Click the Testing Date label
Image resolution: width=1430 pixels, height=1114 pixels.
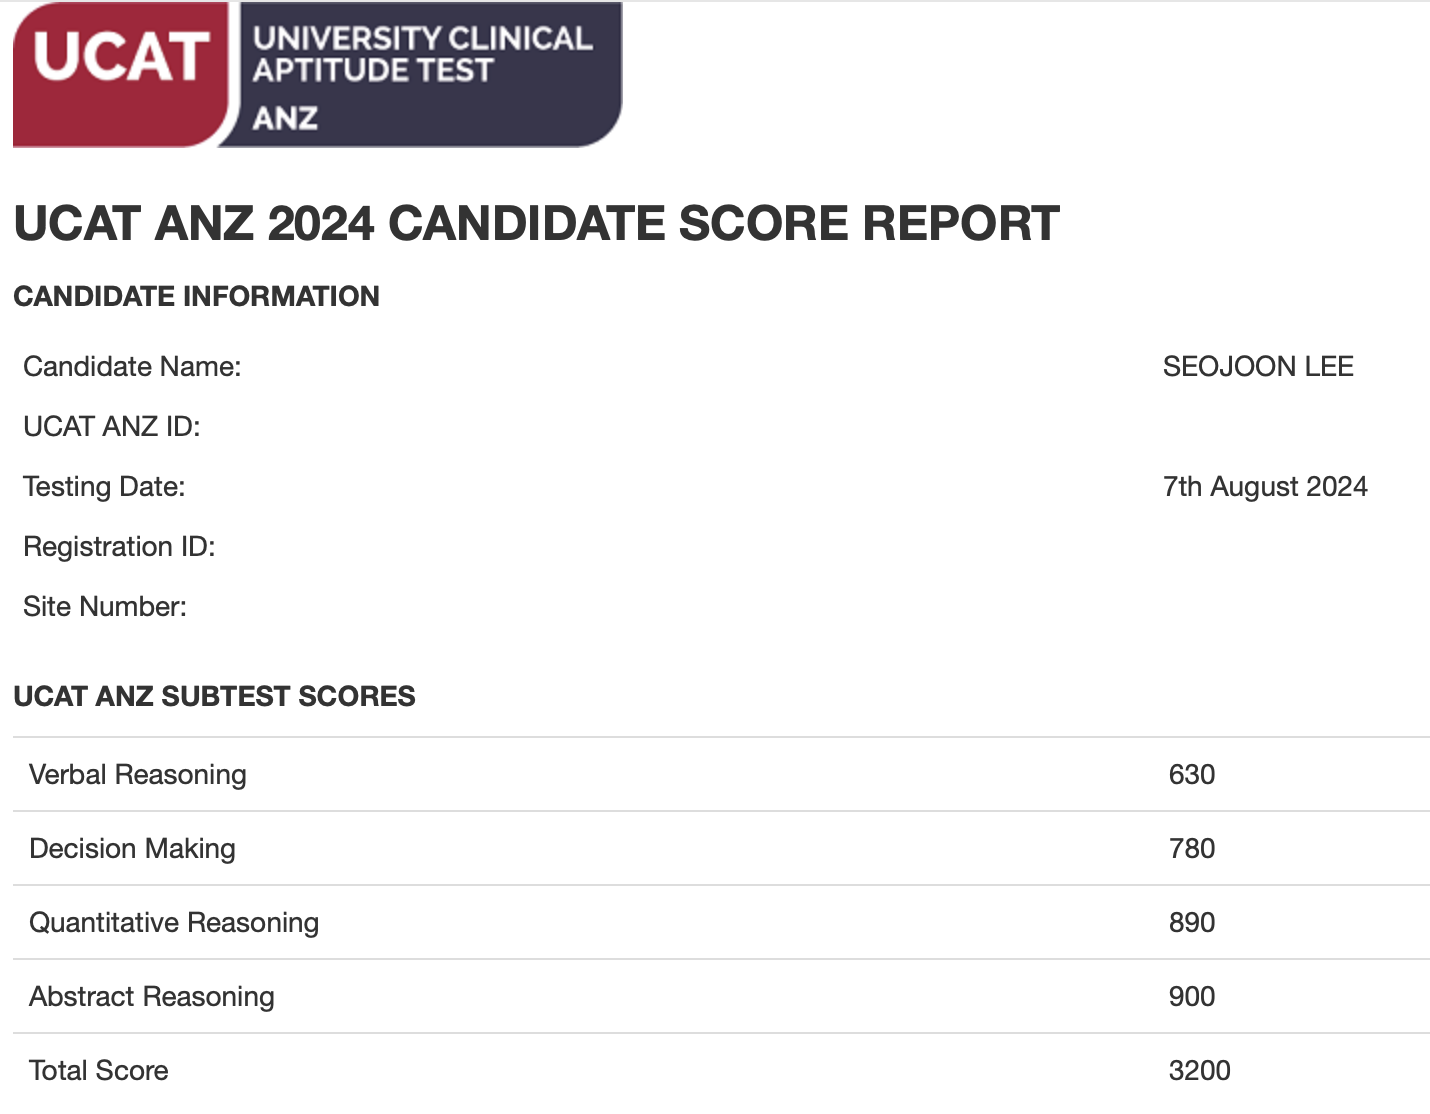(104, 487)
